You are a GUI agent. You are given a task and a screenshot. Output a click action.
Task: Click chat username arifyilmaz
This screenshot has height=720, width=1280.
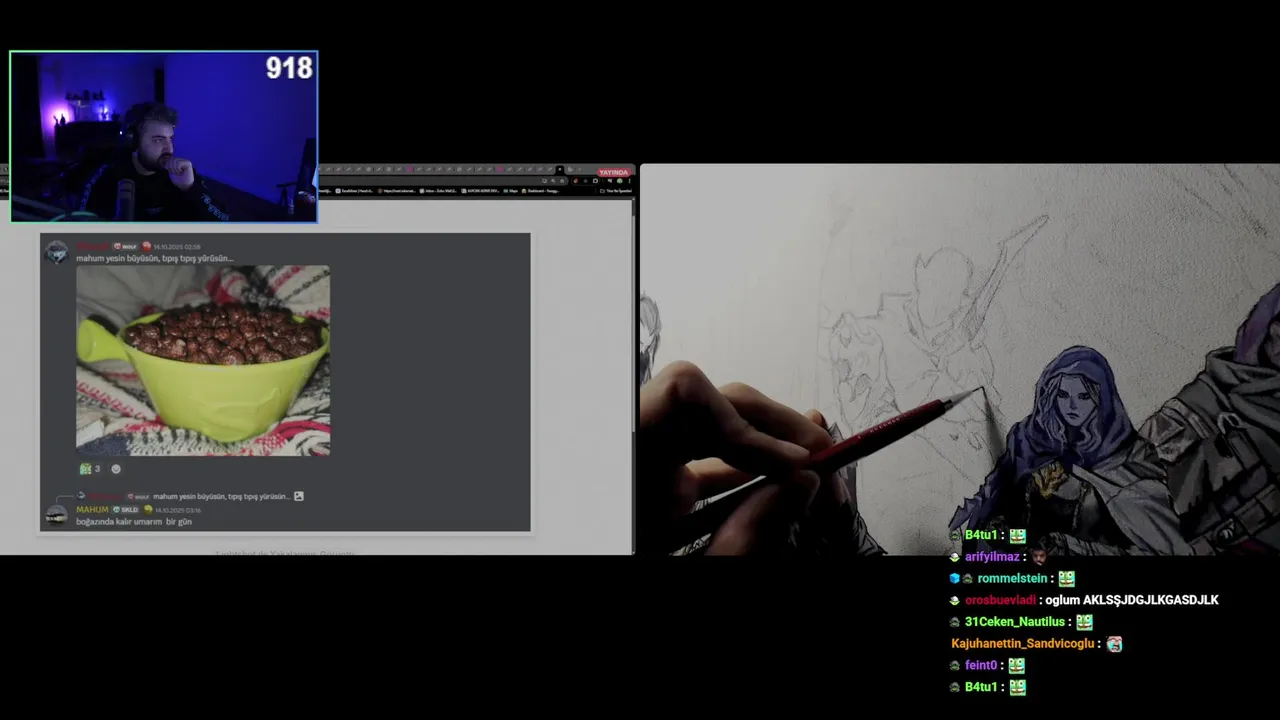click(x=992, y=557)
